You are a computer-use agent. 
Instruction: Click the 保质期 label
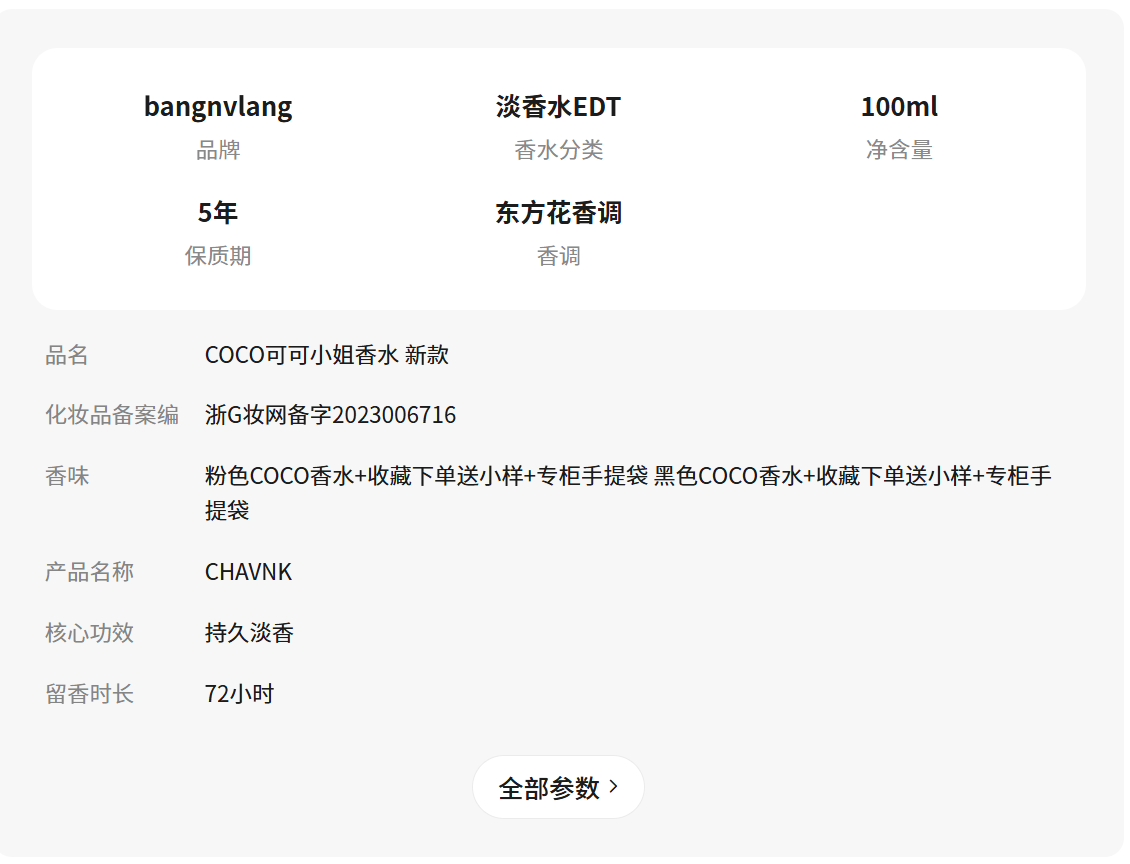point(218,257)
